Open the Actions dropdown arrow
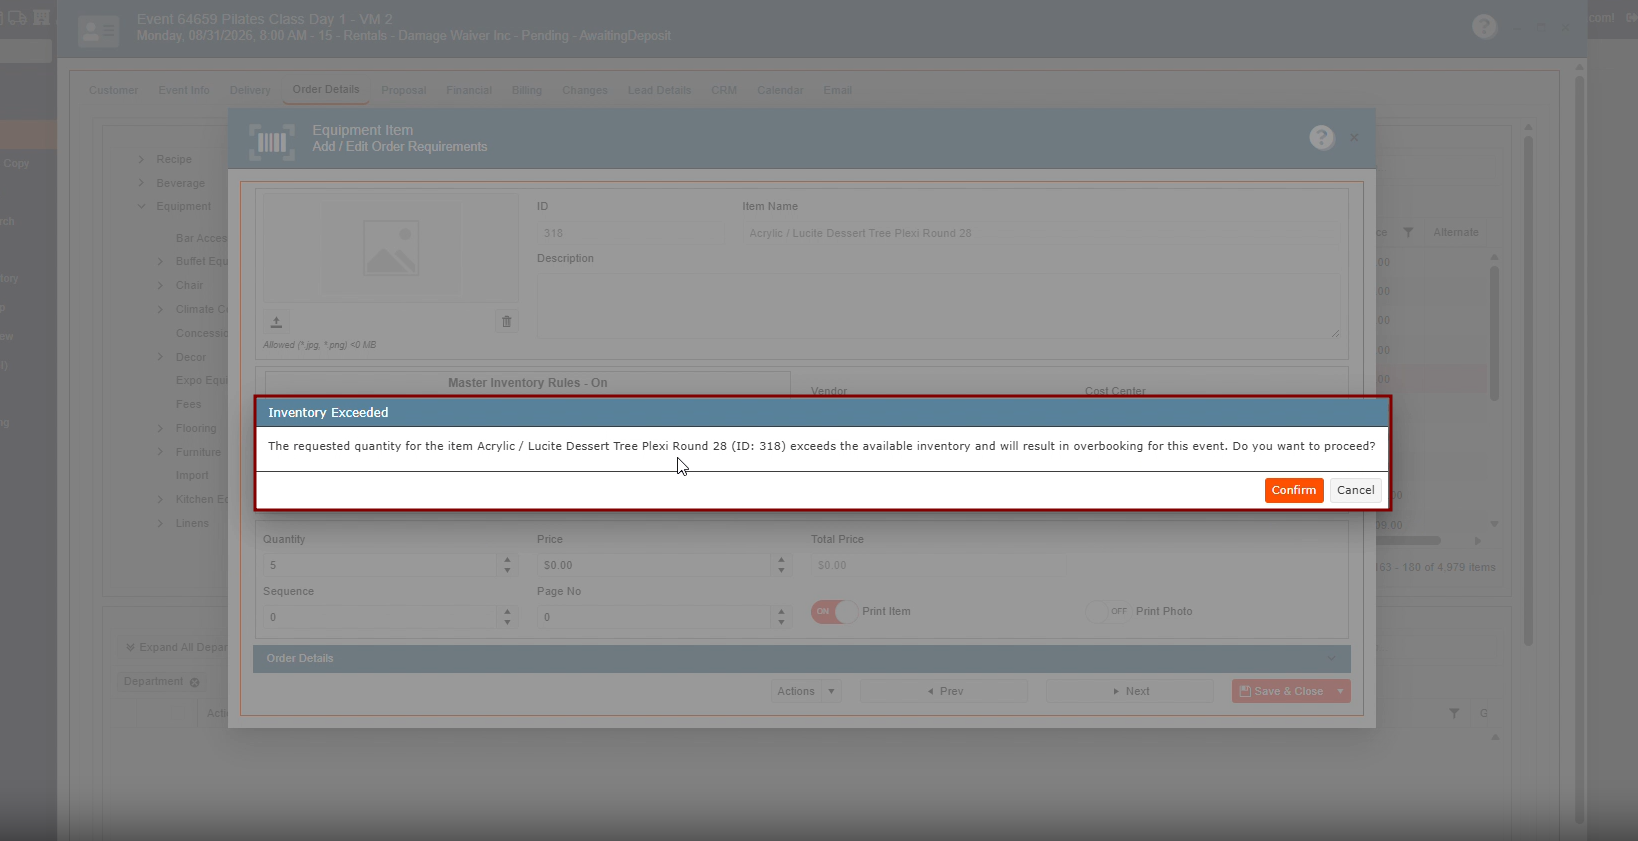Viewport: 1638px width, 841px height. [x=831, y=691]
